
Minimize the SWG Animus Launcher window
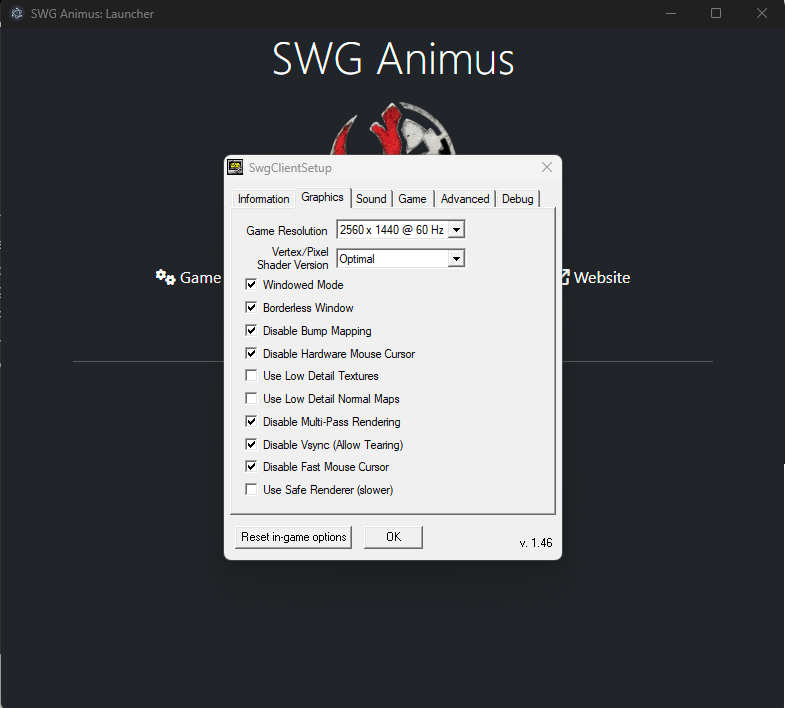(x=671, y=14)
